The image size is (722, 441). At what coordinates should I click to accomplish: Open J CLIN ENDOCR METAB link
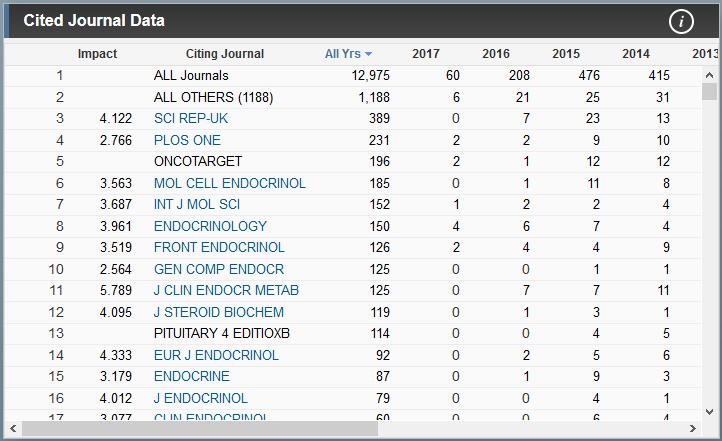point(226,291)
